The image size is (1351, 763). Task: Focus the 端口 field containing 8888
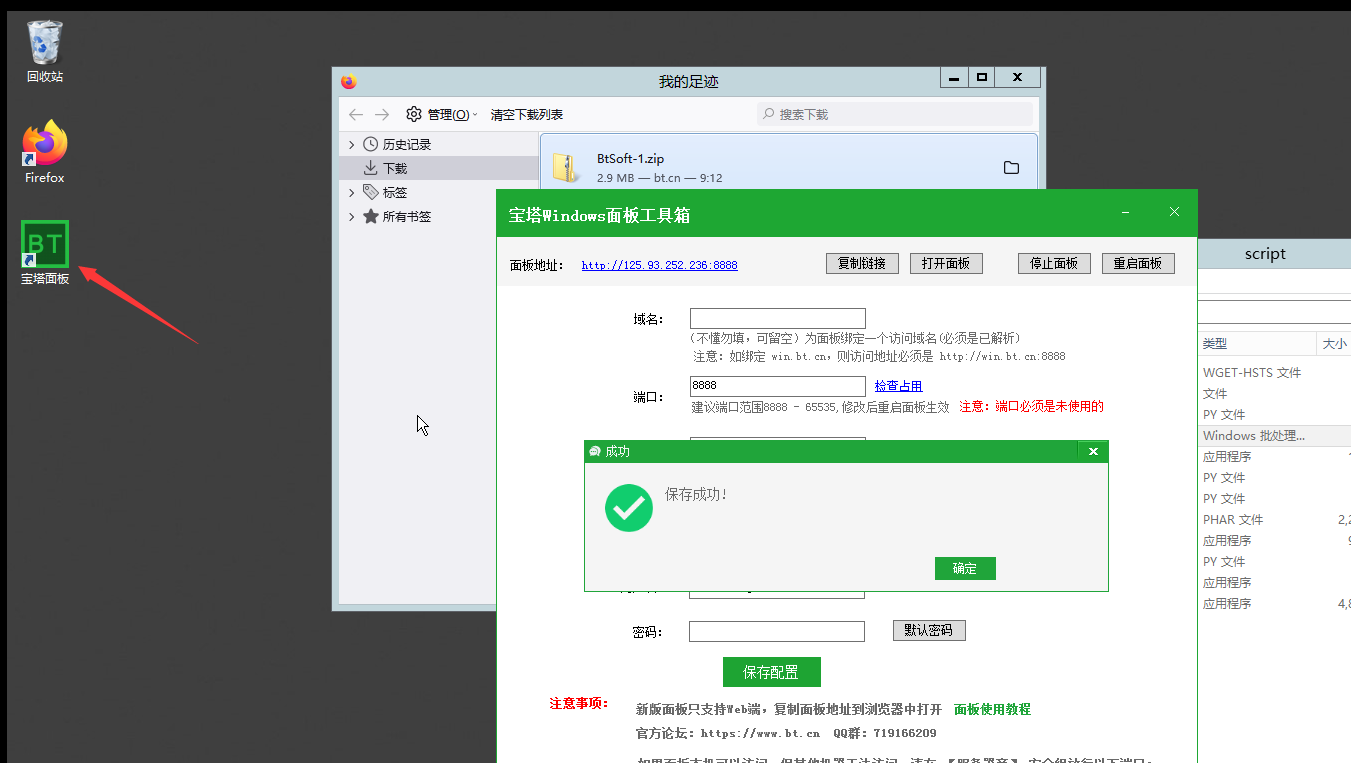click(x=777, y=386)
